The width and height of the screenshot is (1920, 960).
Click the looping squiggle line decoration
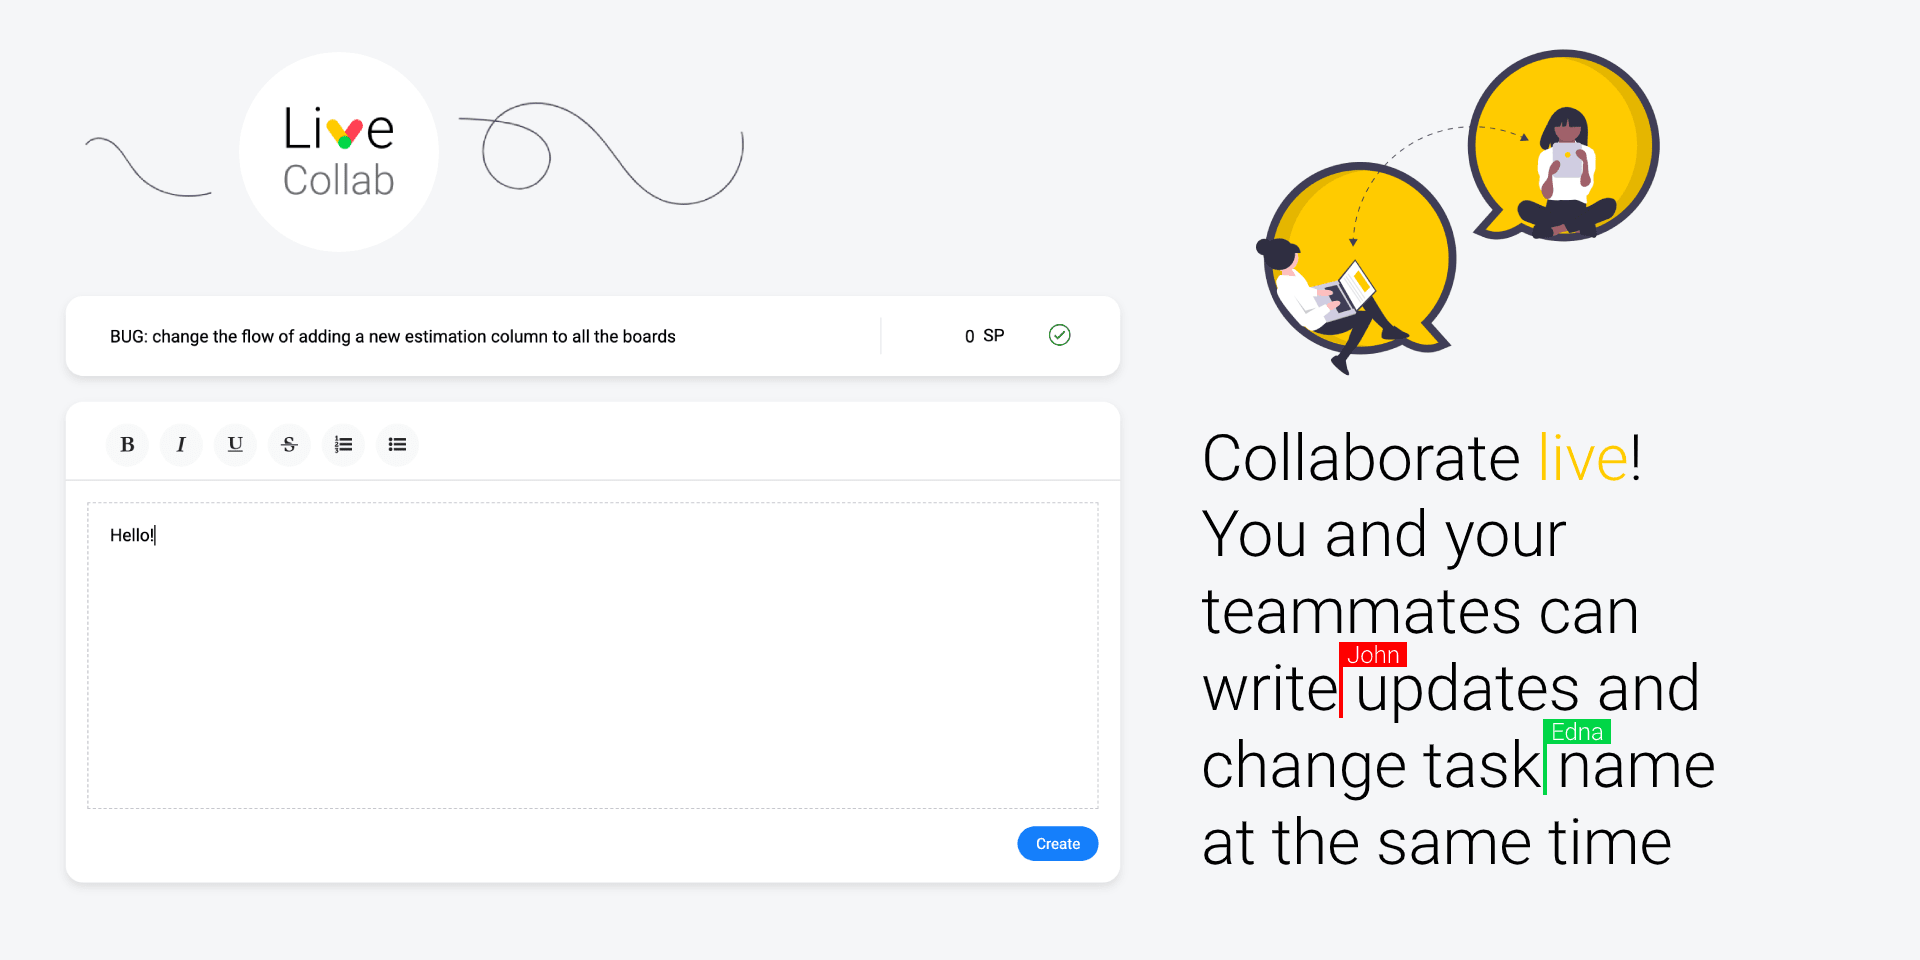point(601,153)
